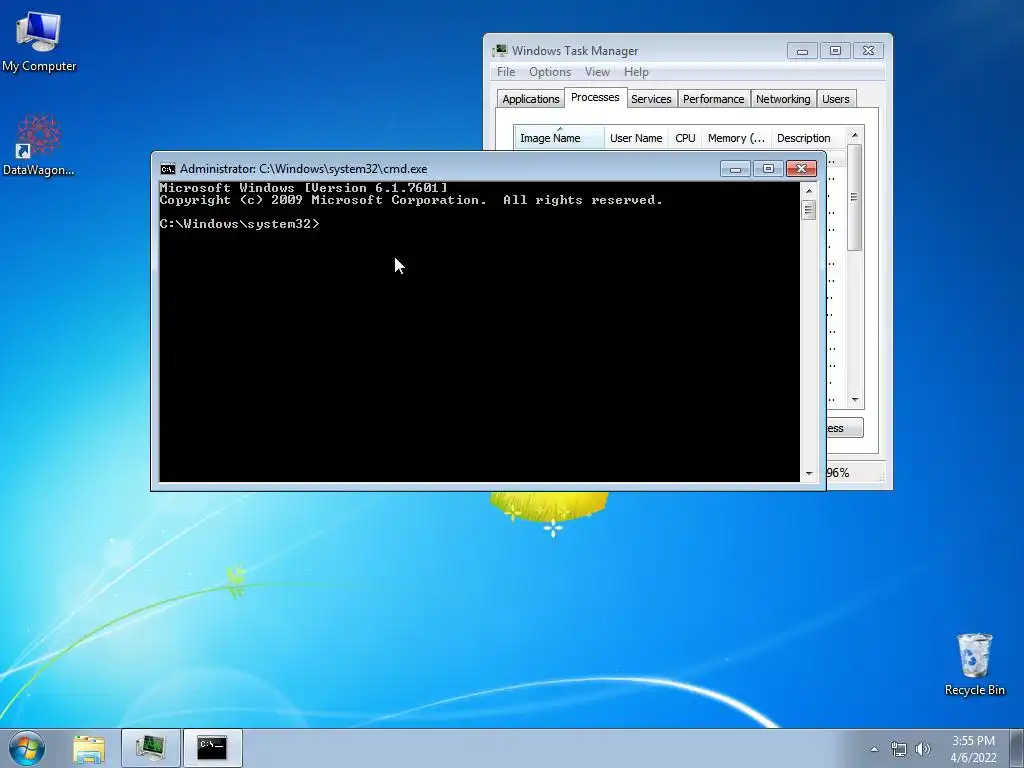Click the Show Desktop strip on the taskbar
This screenshot has height=768, width=1024.
click(x=1017, y=748)
